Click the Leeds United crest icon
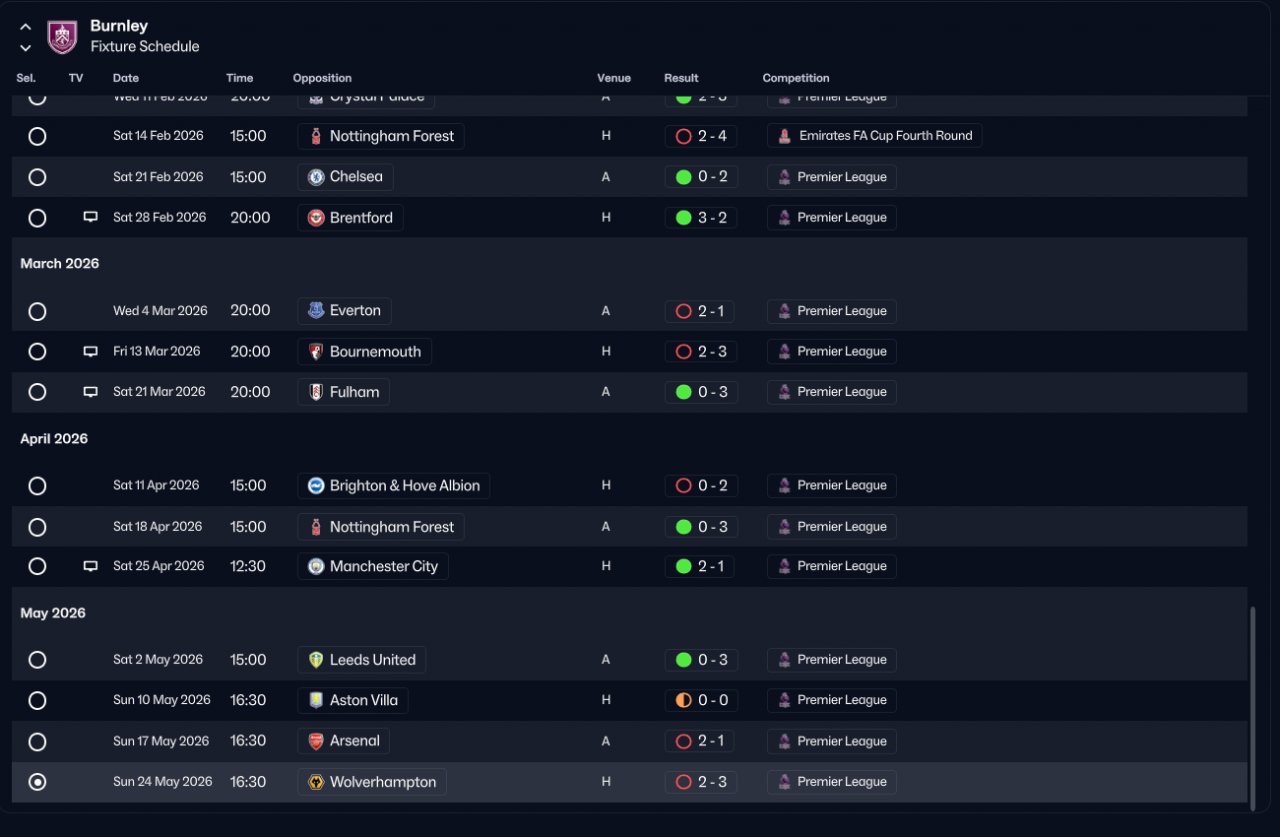Image resolution: width=1280 pixels, height=837 pixels. (316, 660)
